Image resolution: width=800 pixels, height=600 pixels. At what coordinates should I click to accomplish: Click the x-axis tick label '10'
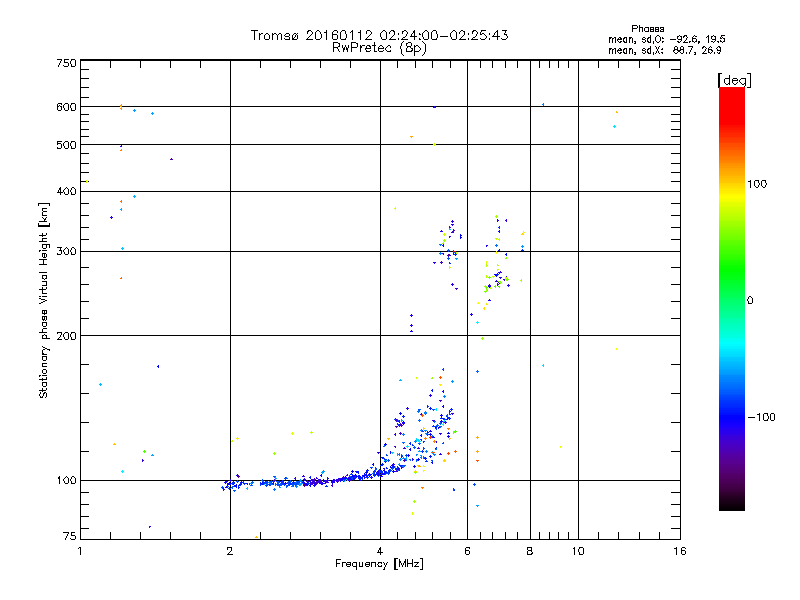pos(578,551)
